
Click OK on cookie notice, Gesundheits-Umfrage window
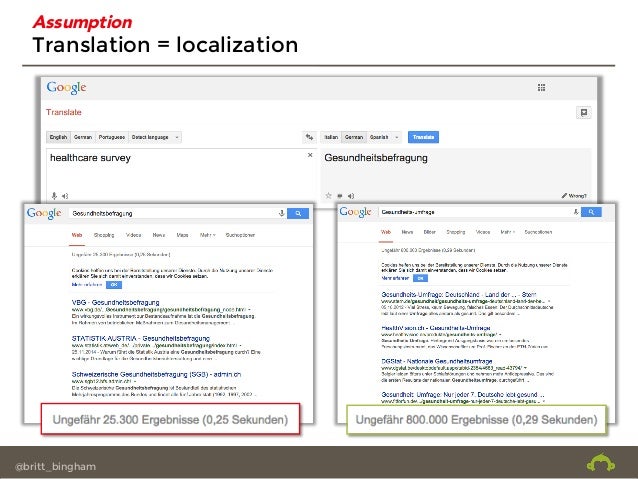click(420, 278)
